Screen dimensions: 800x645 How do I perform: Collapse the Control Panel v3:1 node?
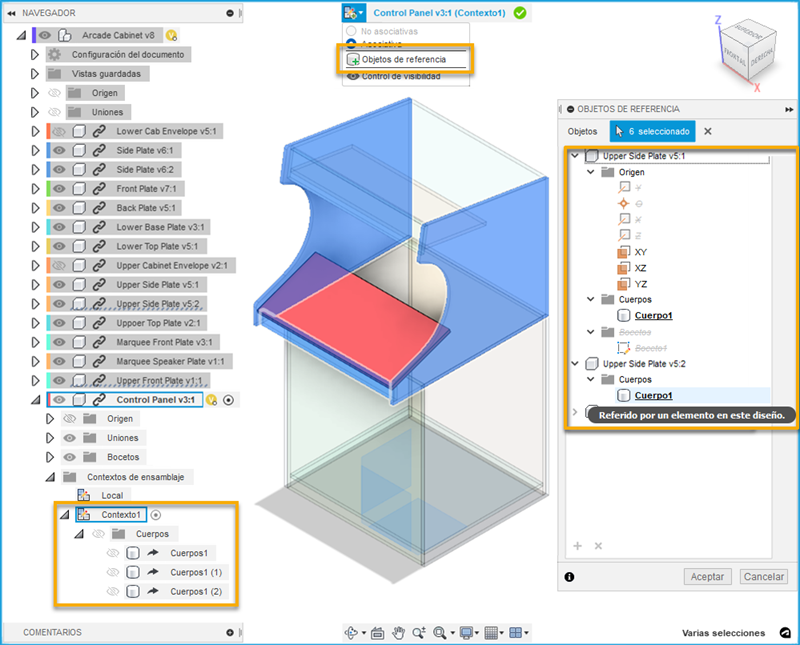[x=35, y=401]
